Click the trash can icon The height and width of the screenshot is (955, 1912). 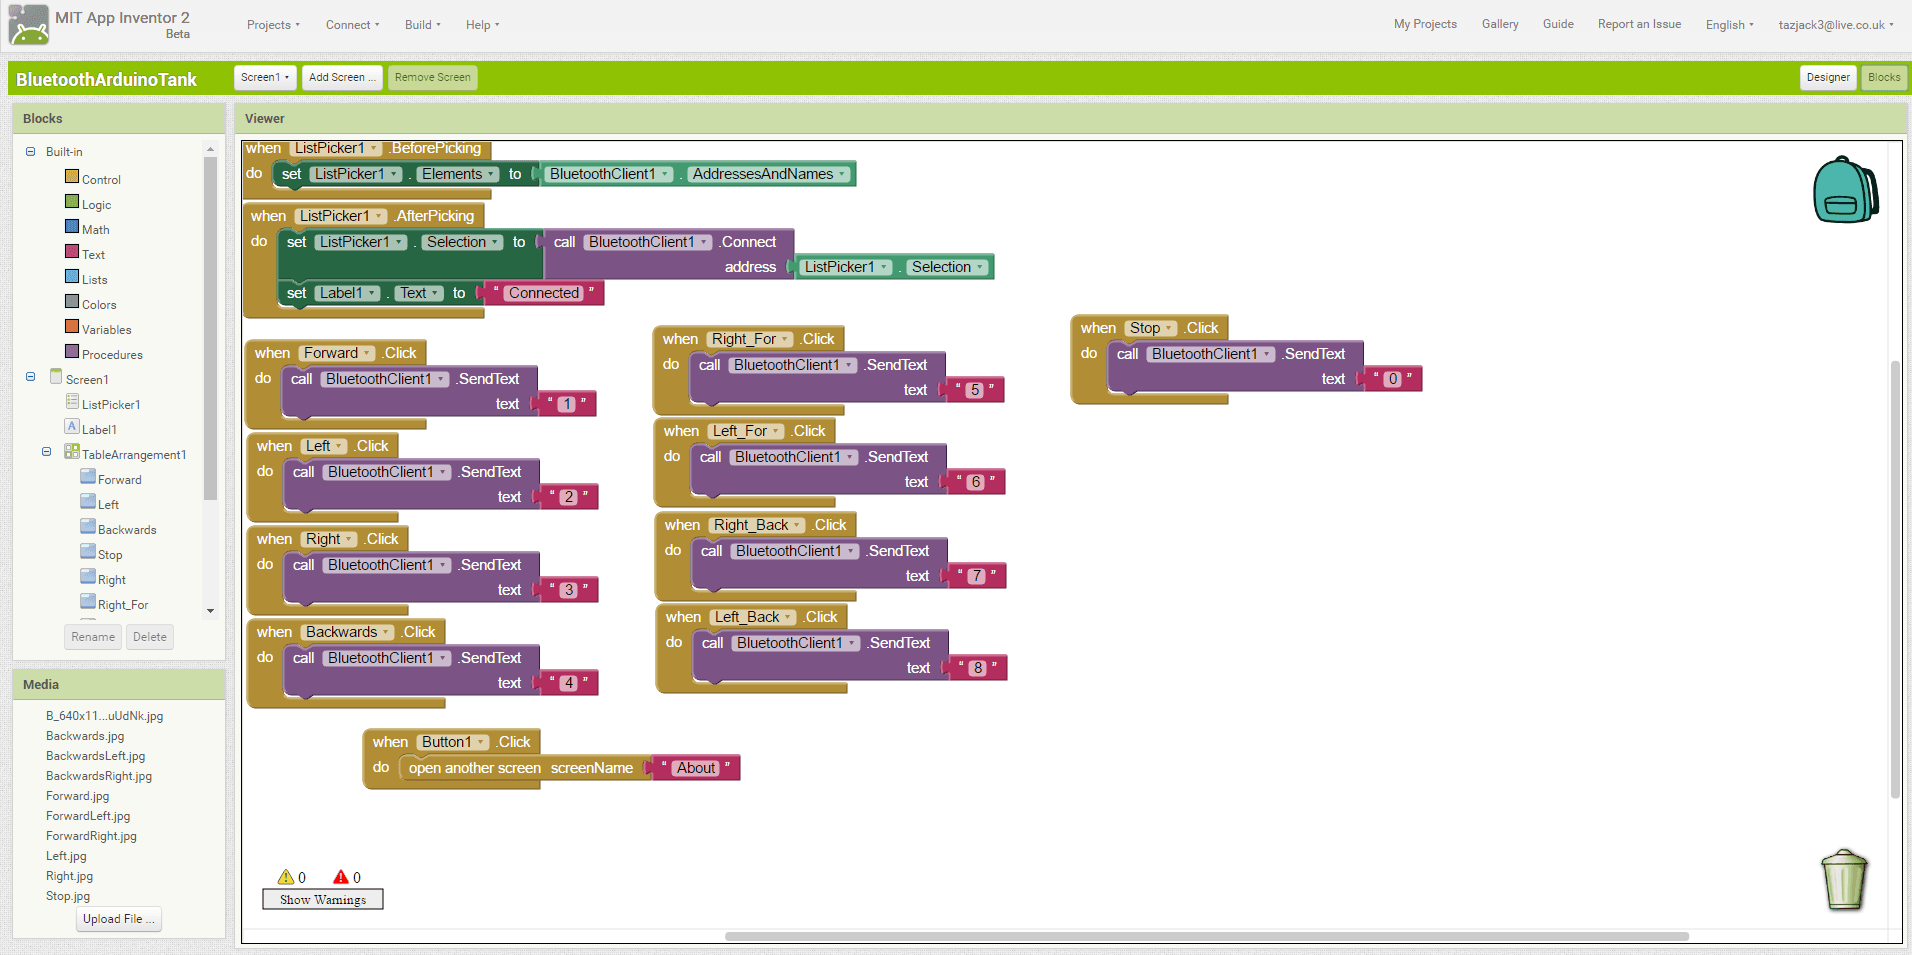[1843, 880]
